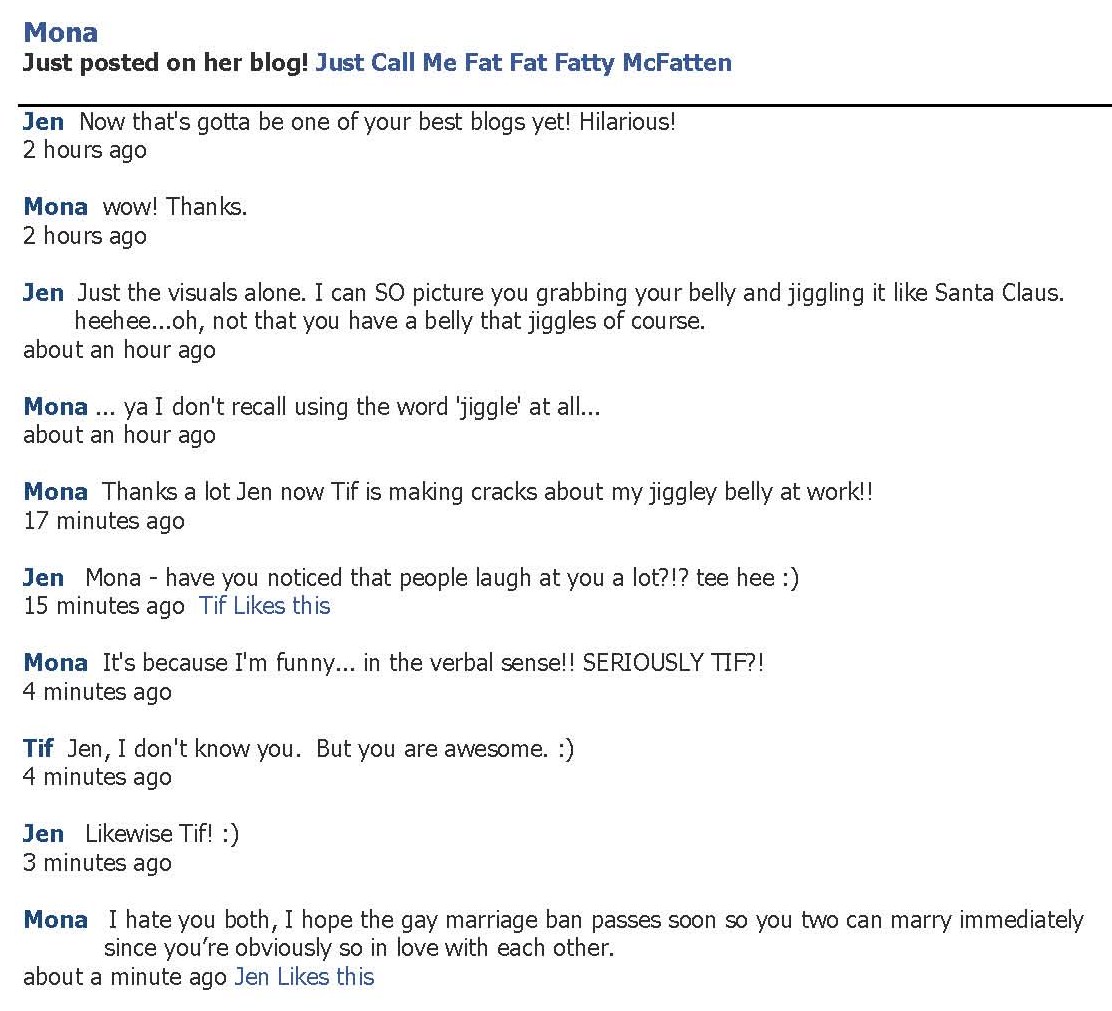Click the '15 minutes ago' timestamp
This screenshot has height=1011, width=1112.
(103, 606)
